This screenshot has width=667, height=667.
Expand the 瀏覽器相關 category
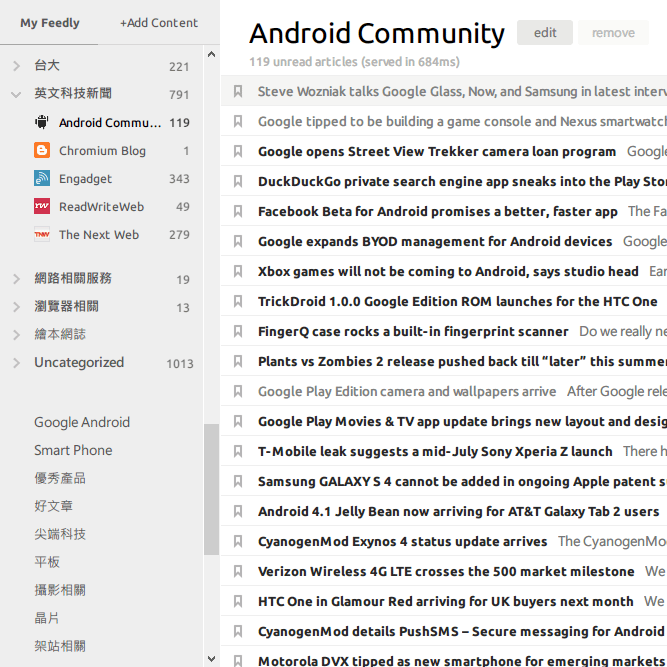point(16,307)
